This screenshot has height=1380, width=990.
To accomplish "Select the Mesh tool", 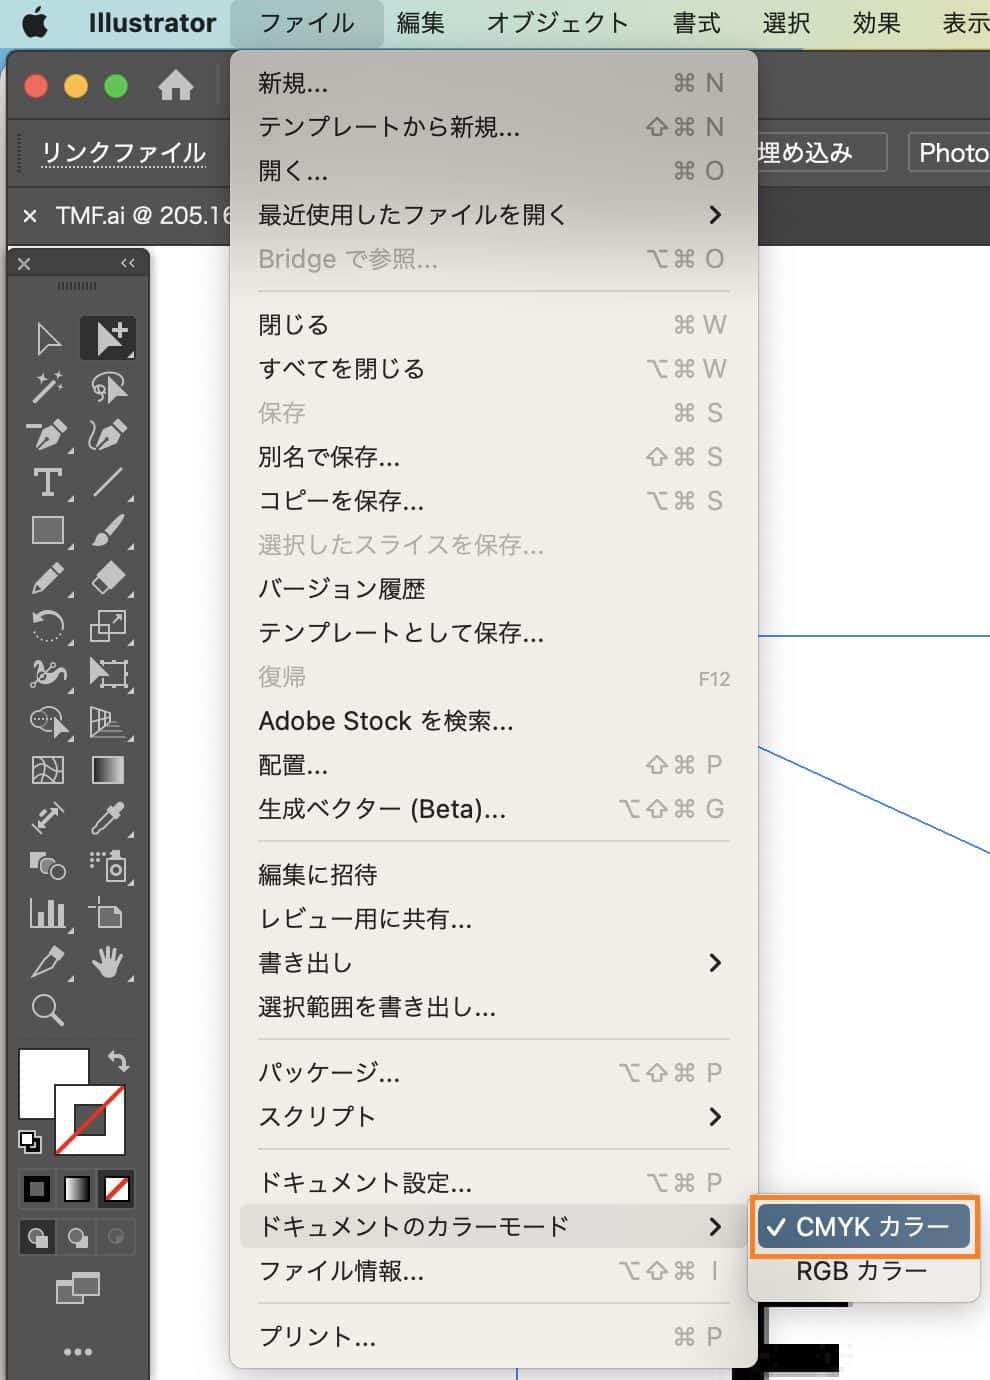I will coord(48,770).
